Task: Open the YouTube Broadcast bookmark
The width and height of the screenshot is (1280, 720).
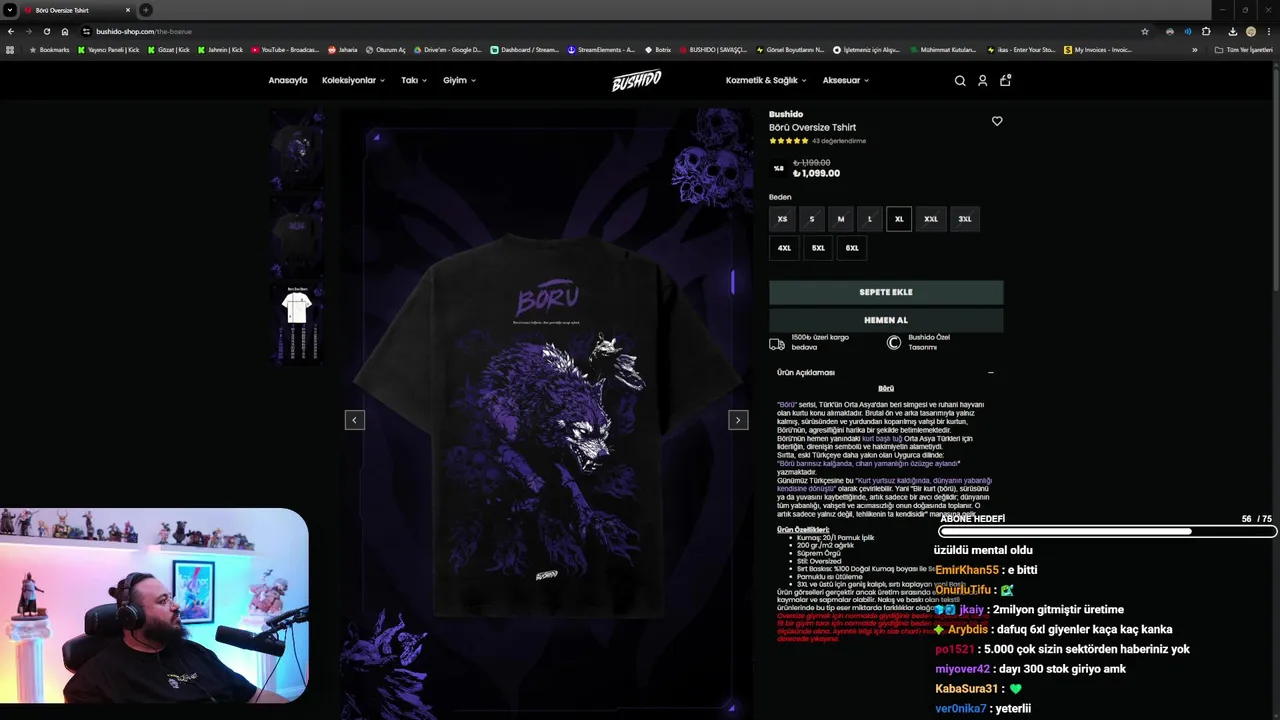Action: coord(285,50)
